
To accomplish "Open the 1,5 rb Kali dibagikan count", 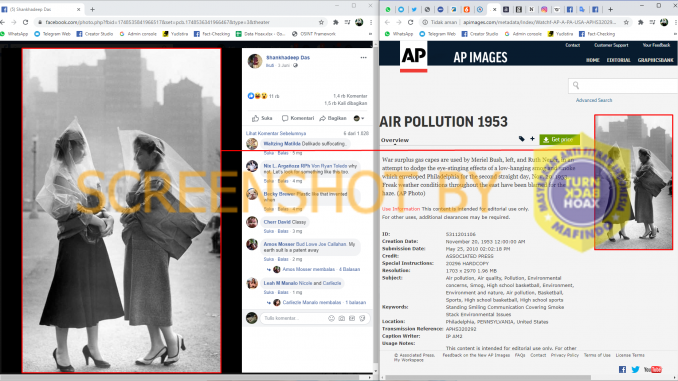I will click(x=346, y=103).
